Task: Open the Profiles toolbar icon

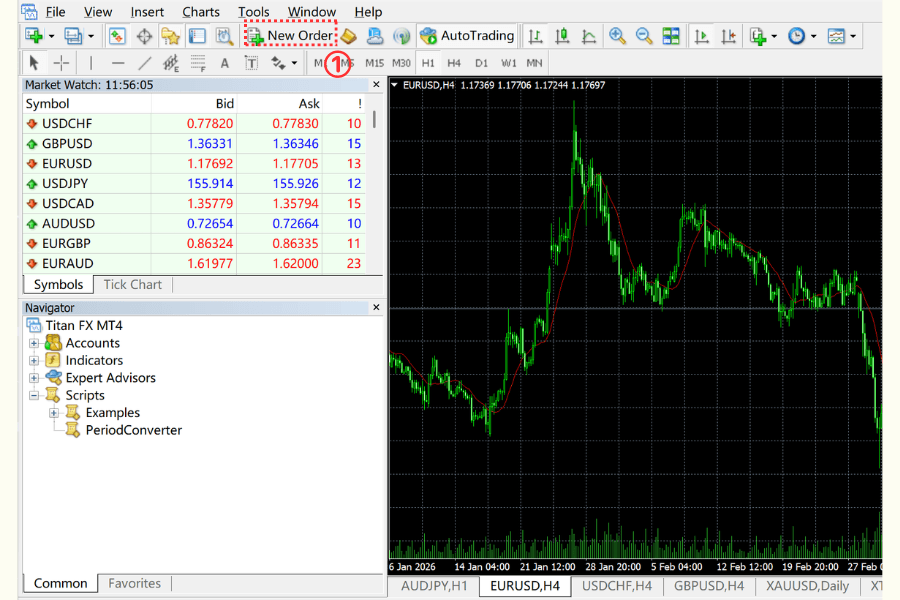Action: click(x=73, y=36)
